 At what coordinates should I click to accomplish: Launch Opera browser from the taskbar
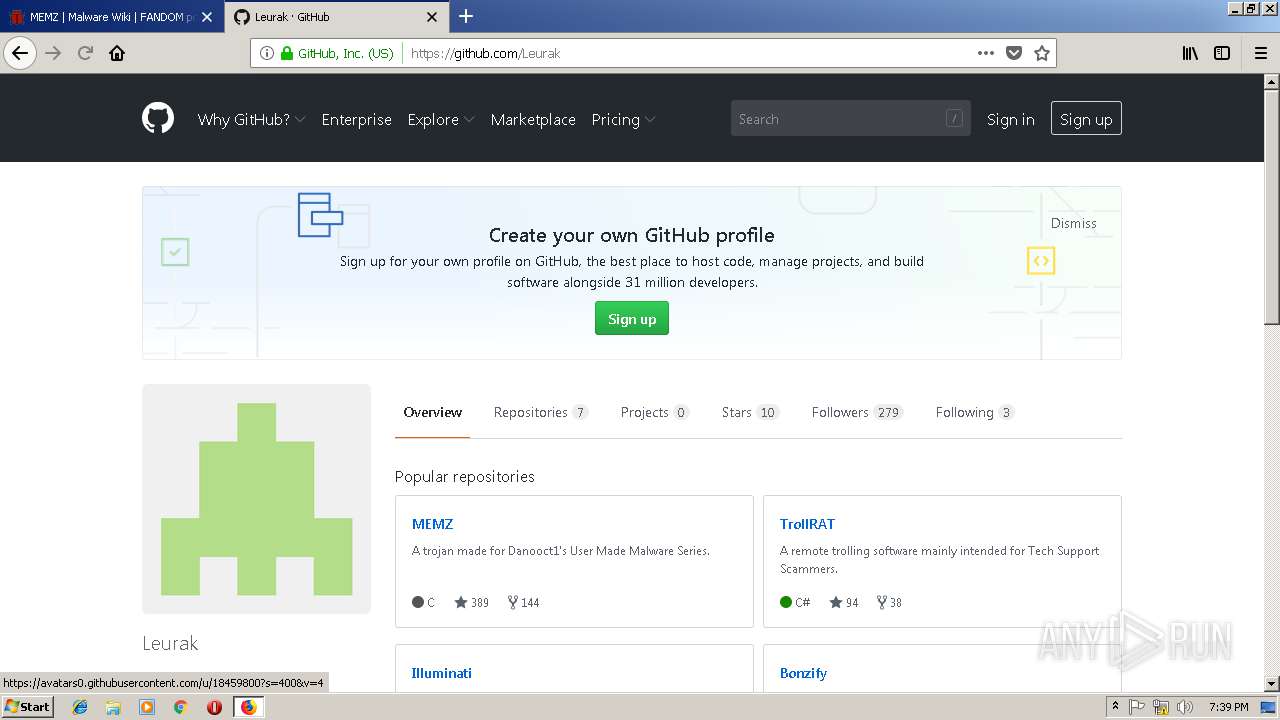click(x=214, y=707)
